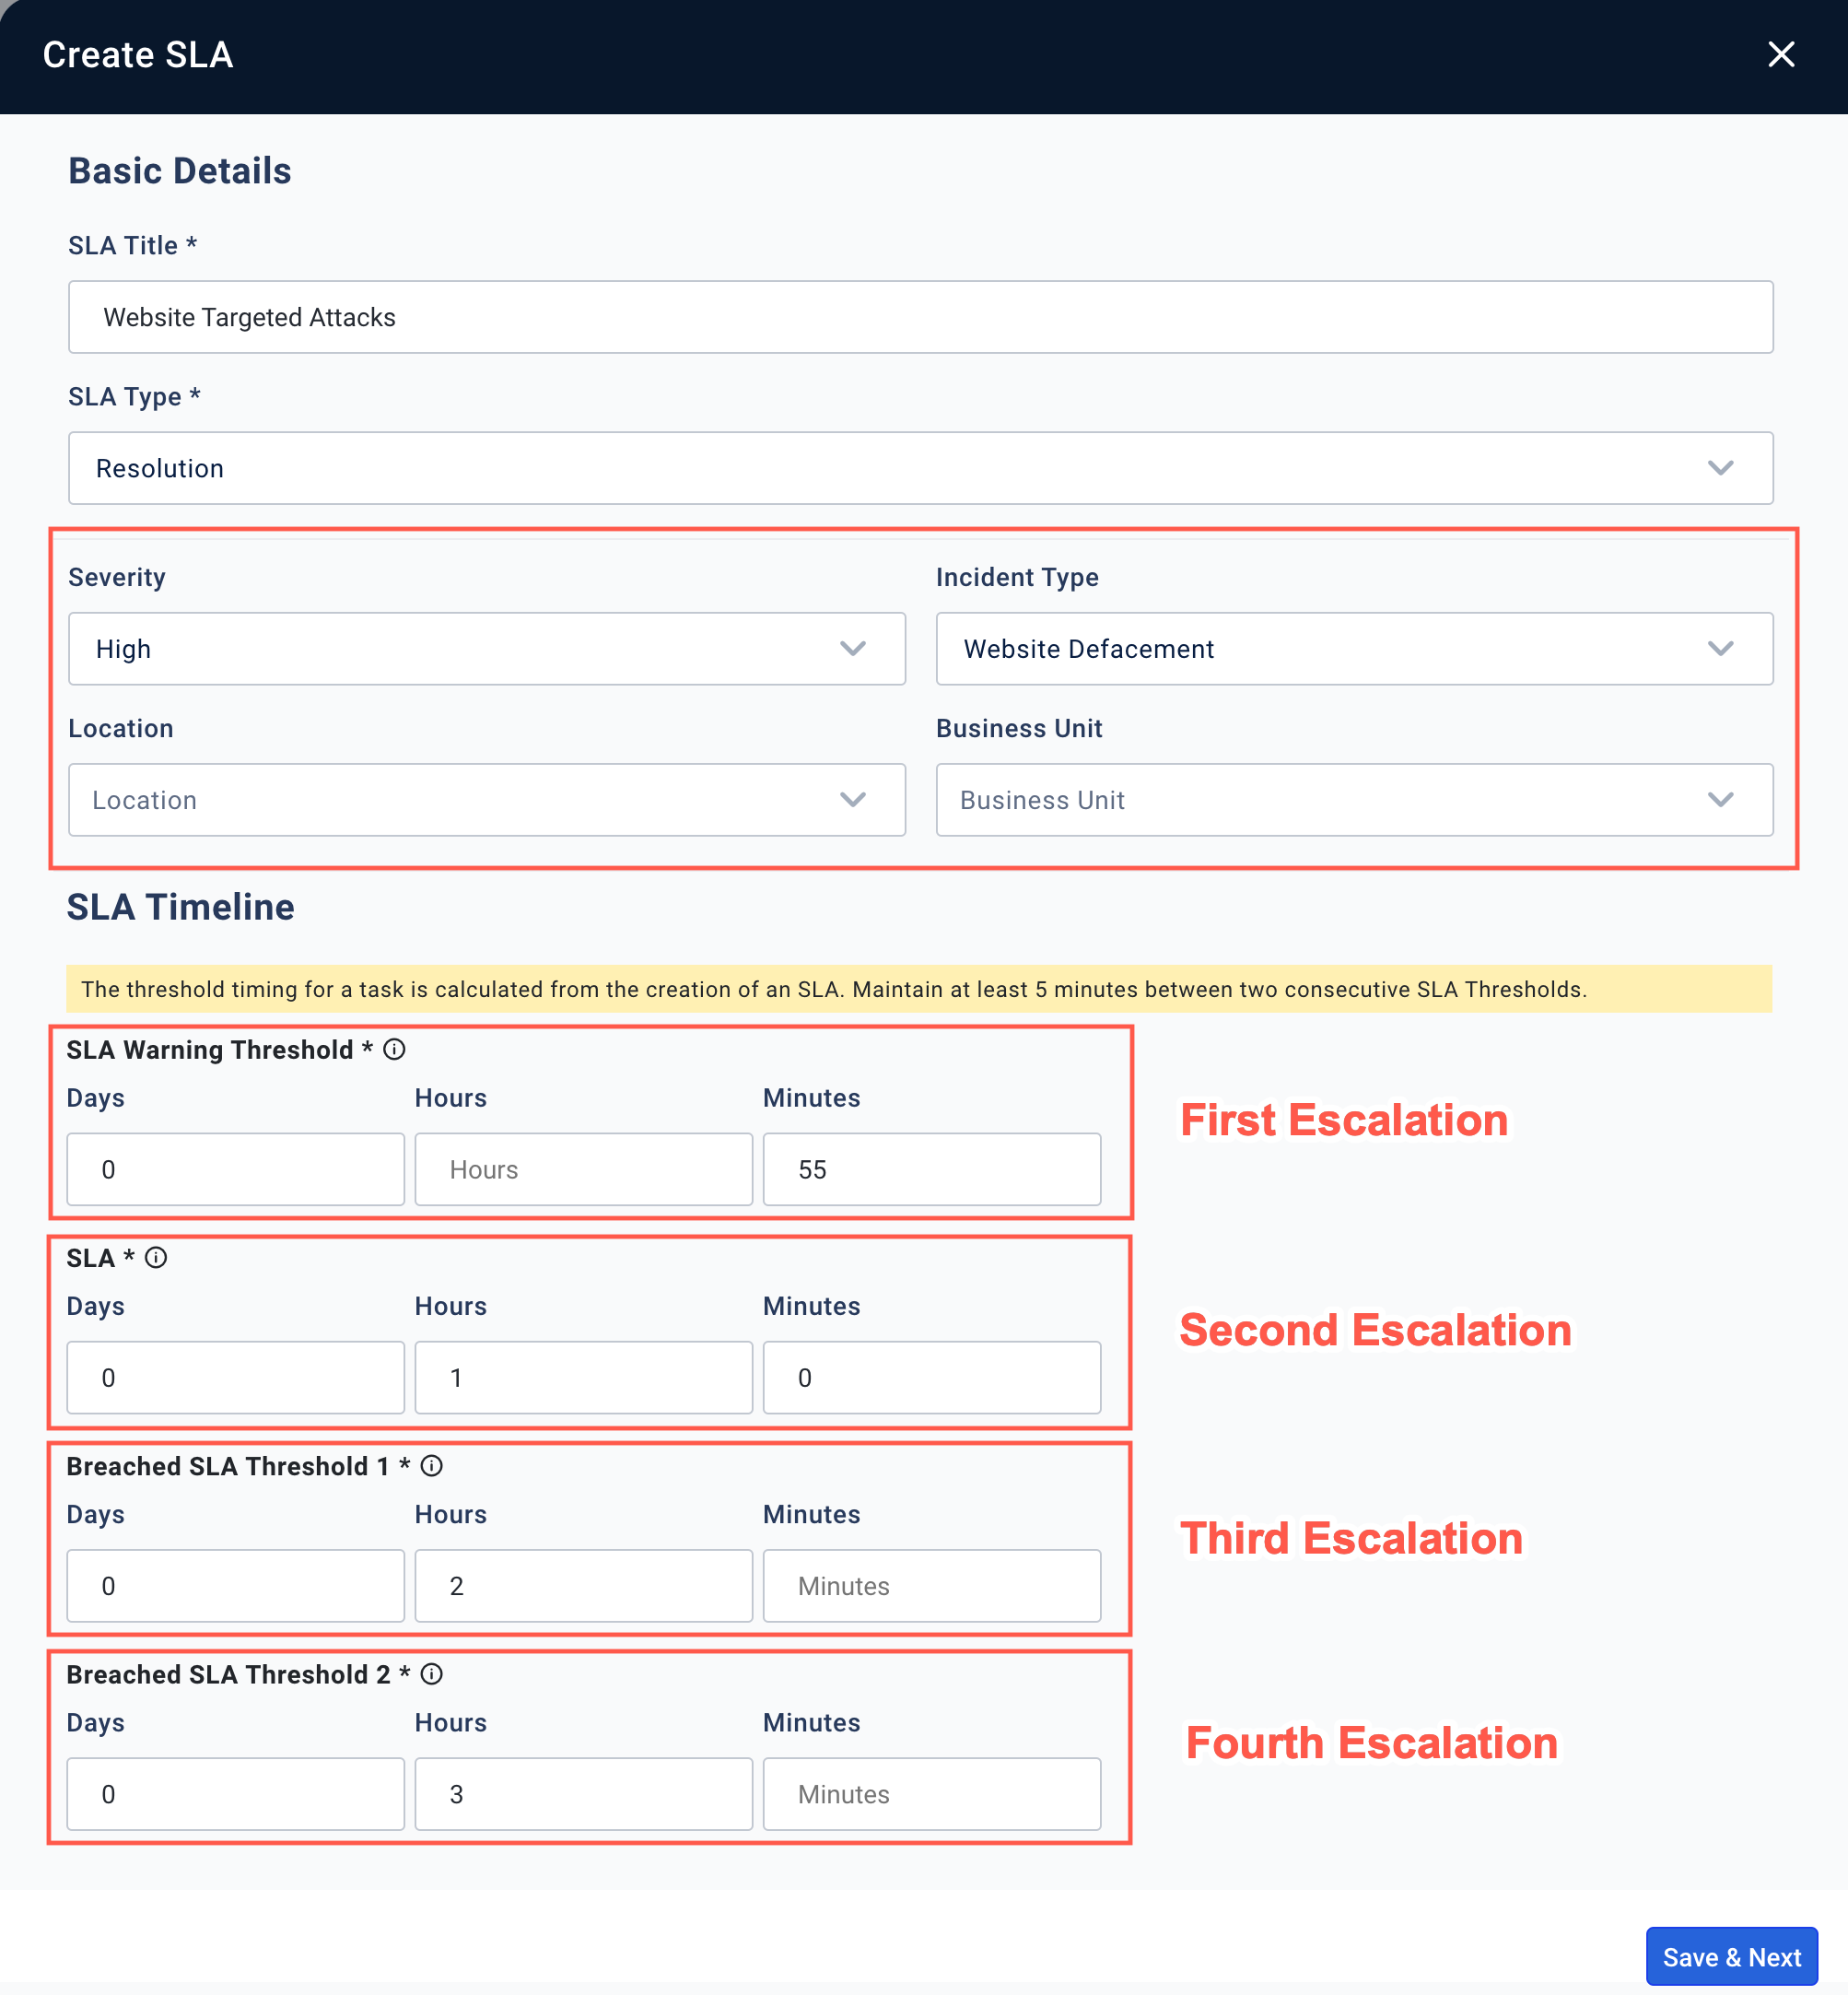Click the SLA Minutes input field
This screenshot has width=1848, height=1995.
coord(931,1377)
